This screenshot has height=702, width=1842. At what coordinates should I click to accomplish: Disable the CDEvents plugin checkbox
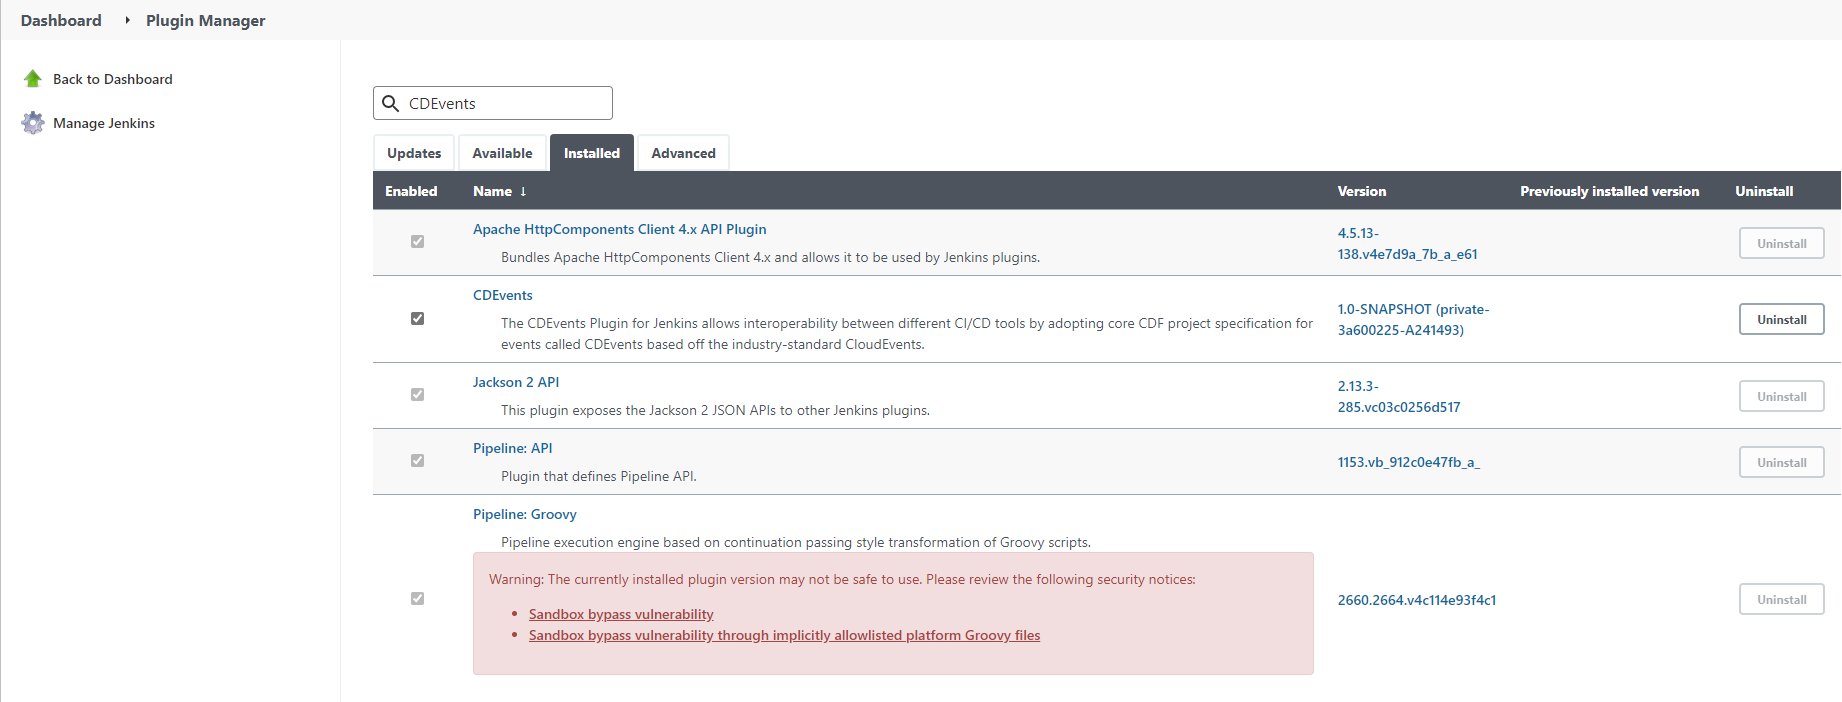point(417,319)
